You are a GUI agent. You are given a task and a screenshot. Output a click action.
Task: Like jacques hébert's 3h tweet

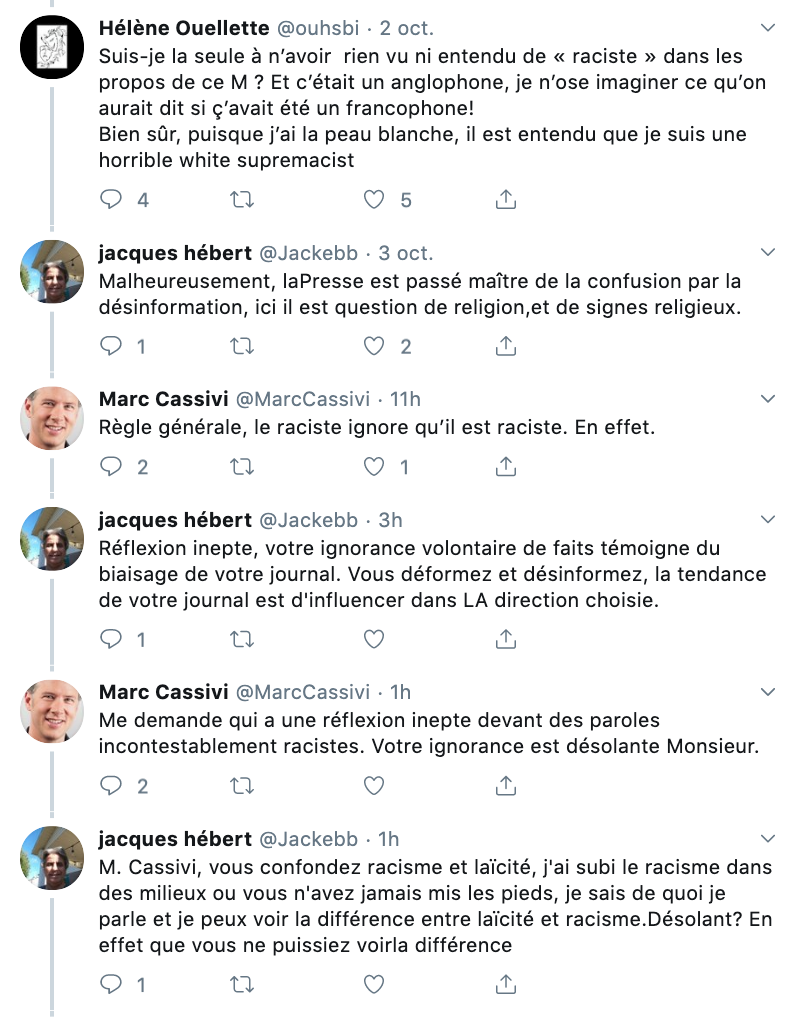[x=374, y=639]
